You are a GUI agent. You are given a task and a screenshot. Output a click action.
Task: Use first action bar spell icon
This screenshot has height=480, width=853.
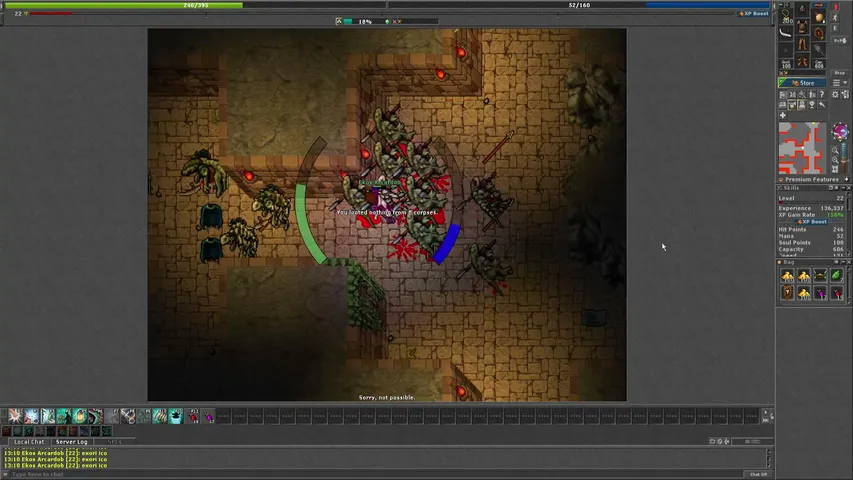[15, 416]
